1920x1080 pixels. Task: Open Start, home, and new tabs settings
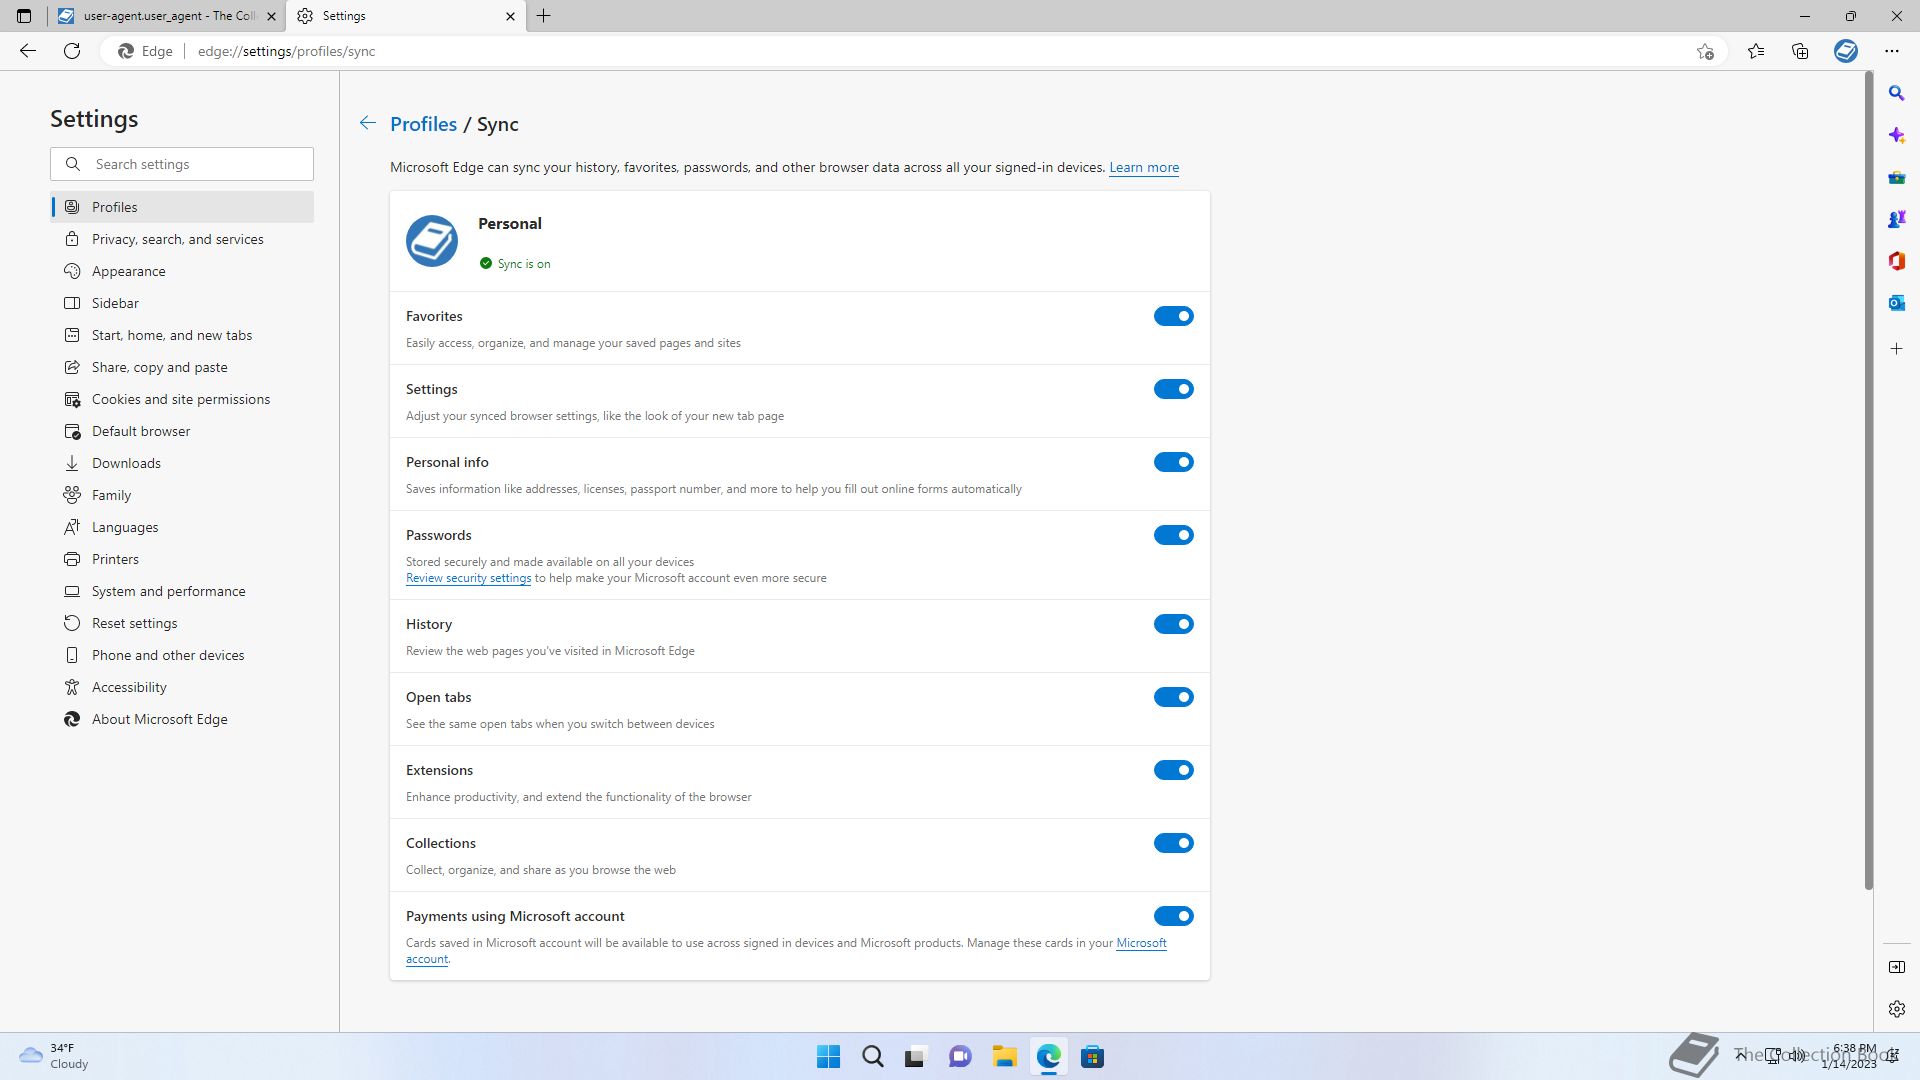(x=182, y=335)
